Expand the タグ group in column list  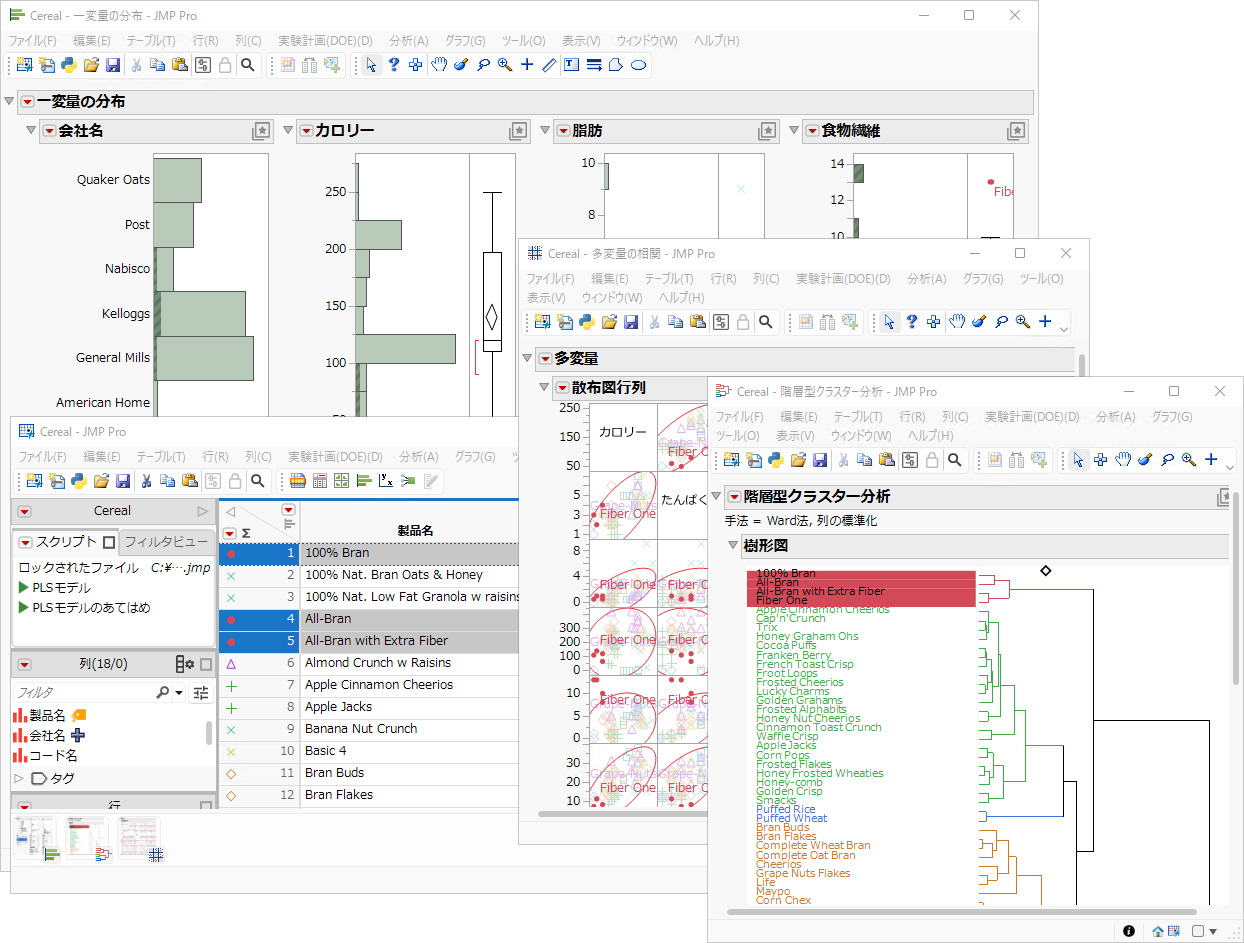tap(19, 778)
